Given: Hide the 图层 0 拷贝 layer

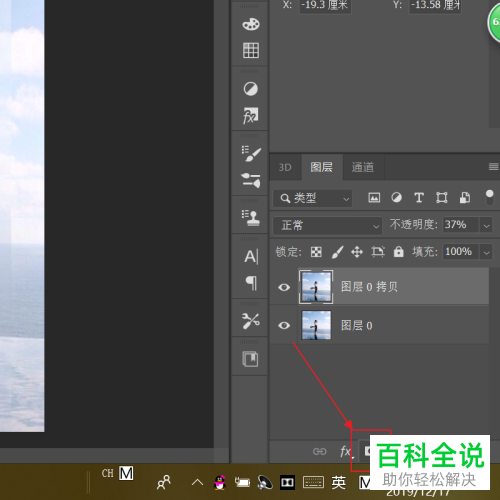Looking at the screenshot, I should click(x=284, y=287).
